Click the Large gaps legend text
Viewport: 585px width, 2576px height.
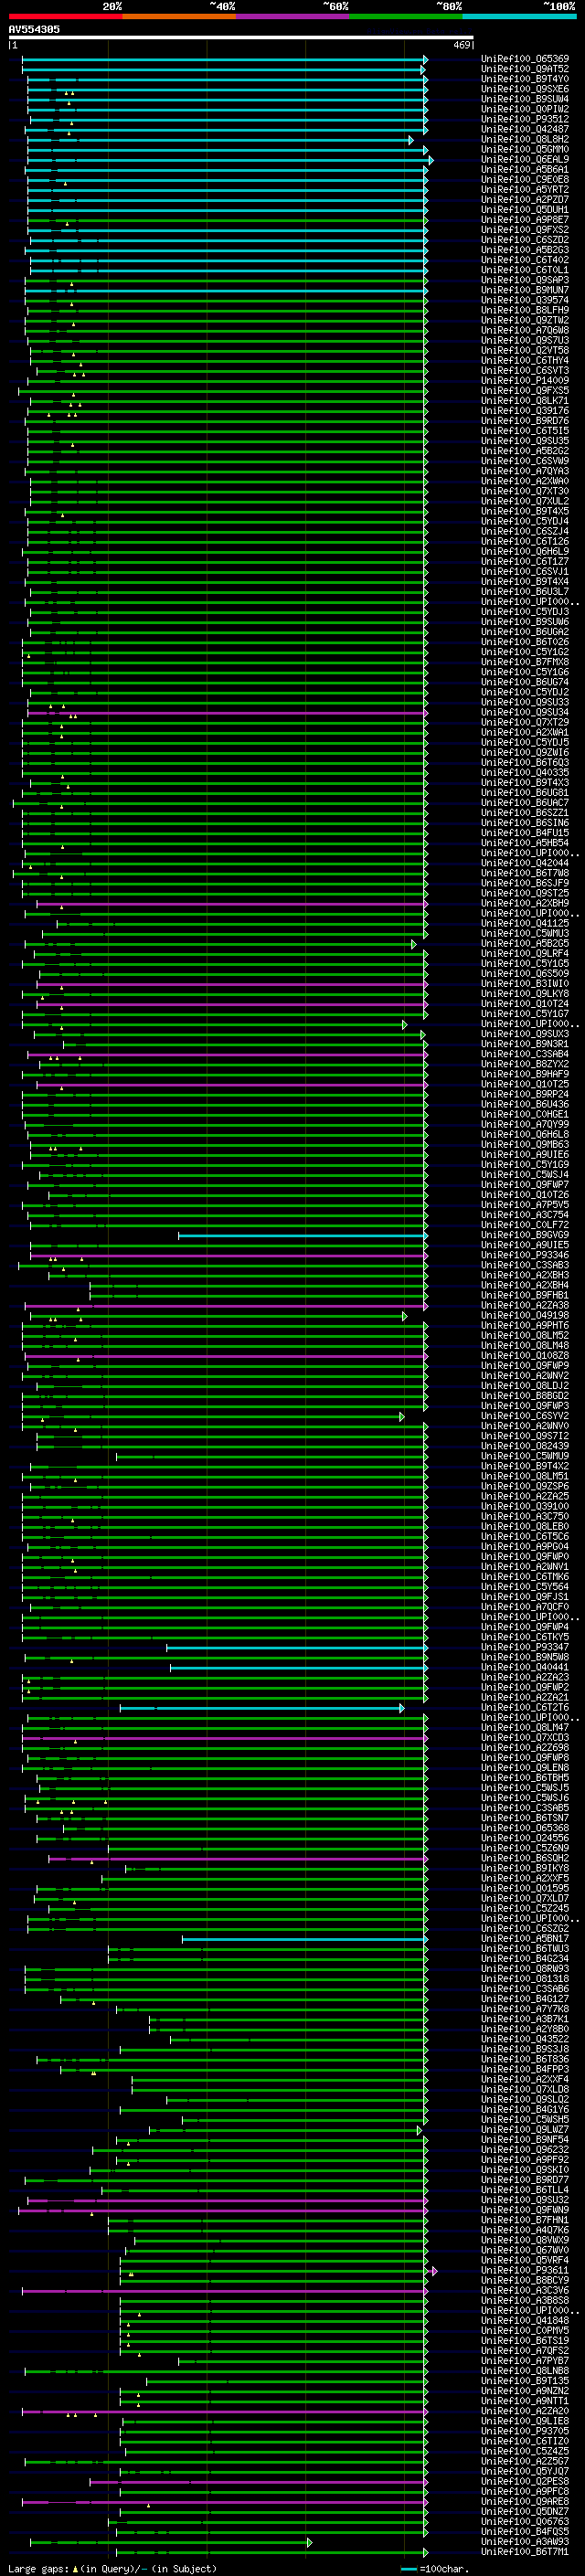click(40, 2568)
